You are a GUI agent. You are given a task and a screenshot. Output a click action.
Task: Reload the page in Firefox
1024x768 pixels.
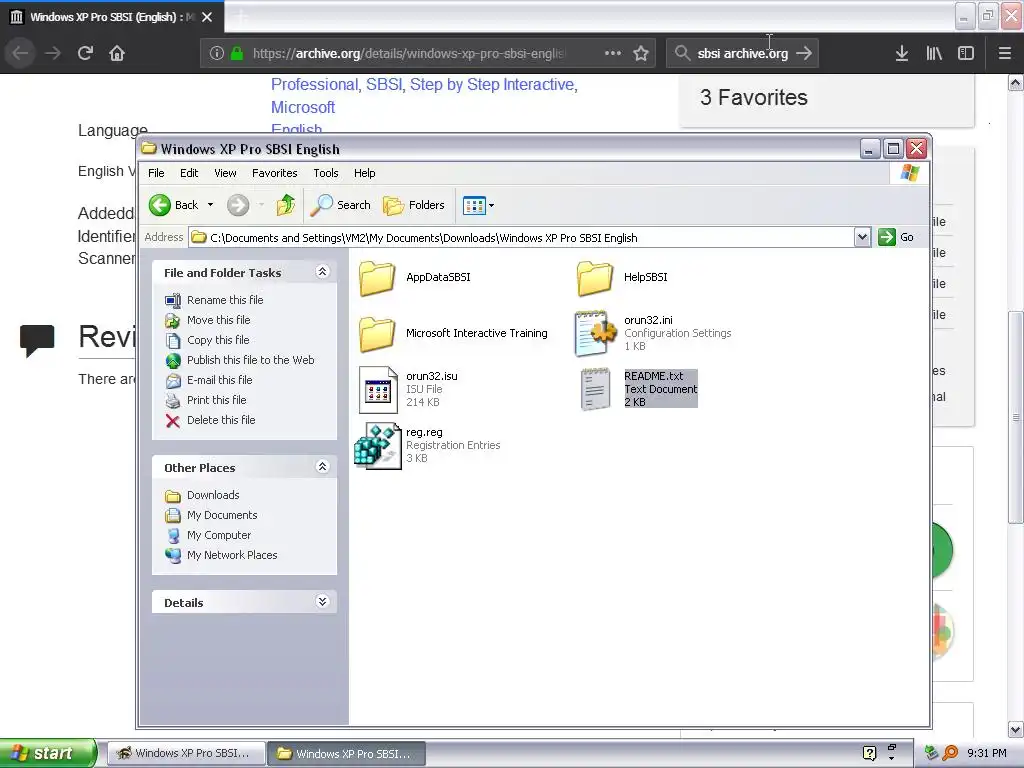(x=85, y=53)
